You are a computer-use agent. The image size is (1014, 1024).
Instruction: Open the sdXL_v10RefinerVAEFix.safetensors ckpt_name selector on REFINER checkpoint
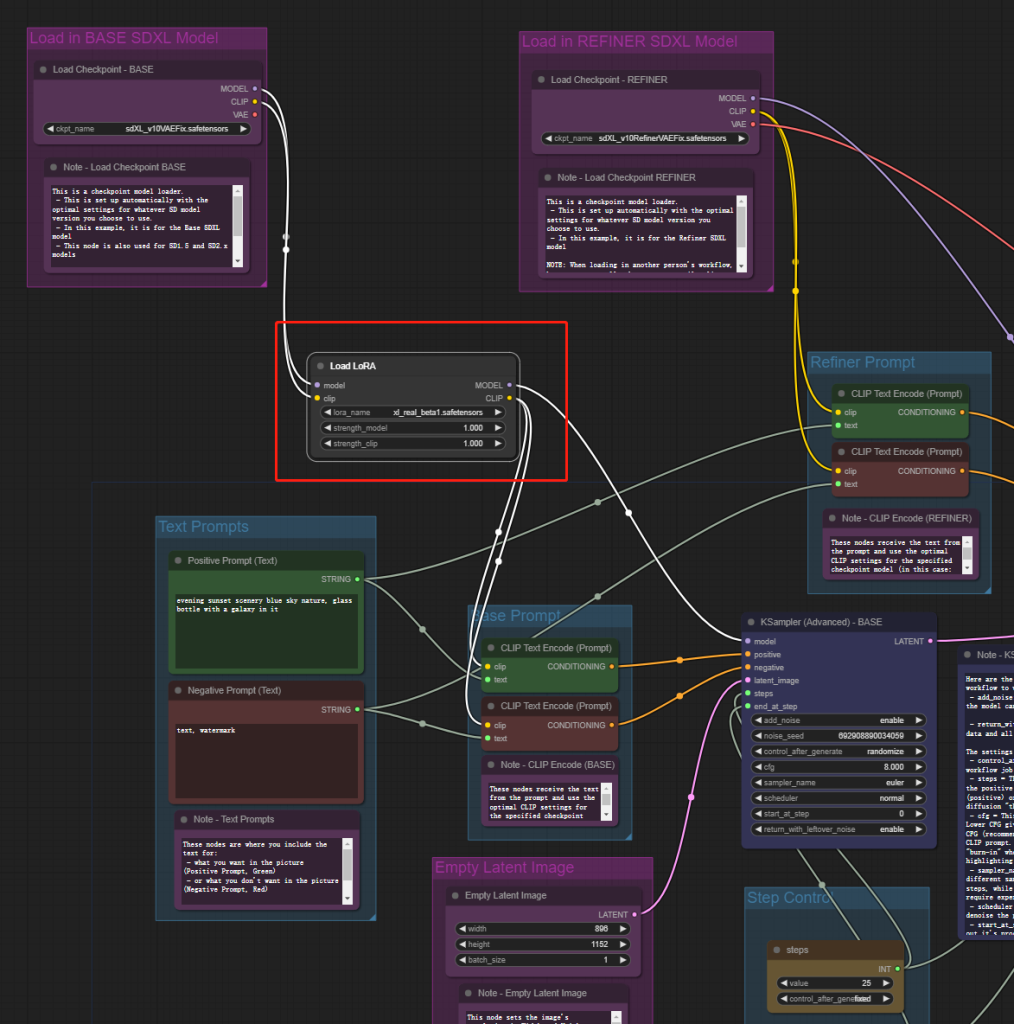[x=644, y=138]
